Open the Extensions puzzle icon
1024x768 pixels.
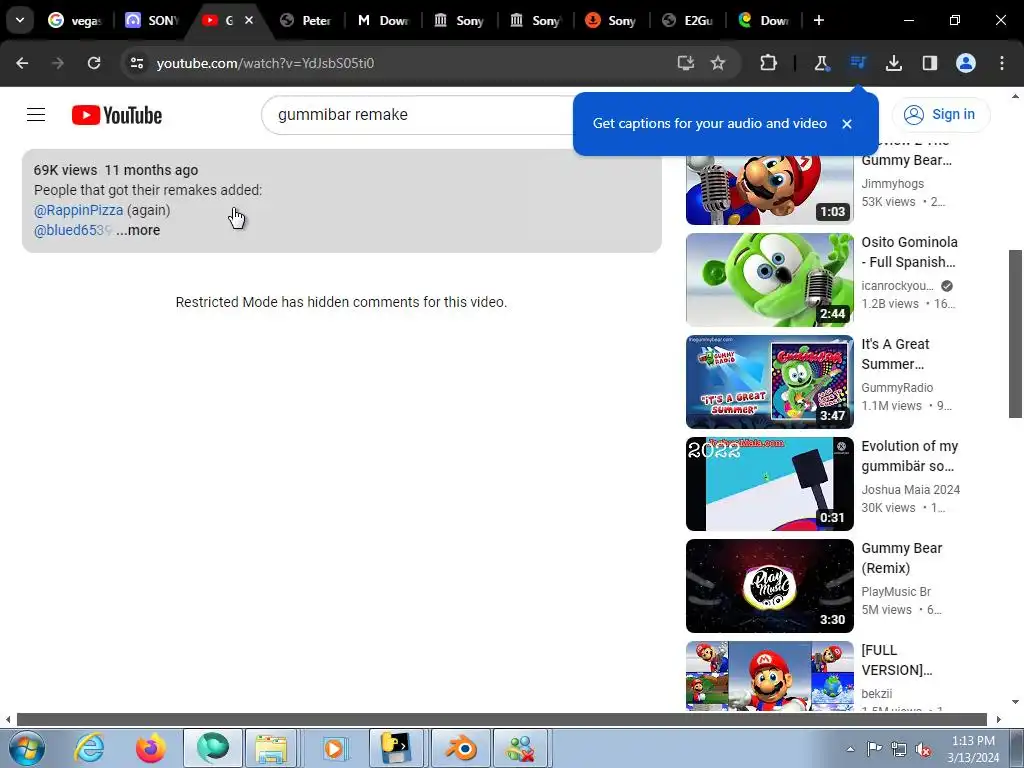769,63
